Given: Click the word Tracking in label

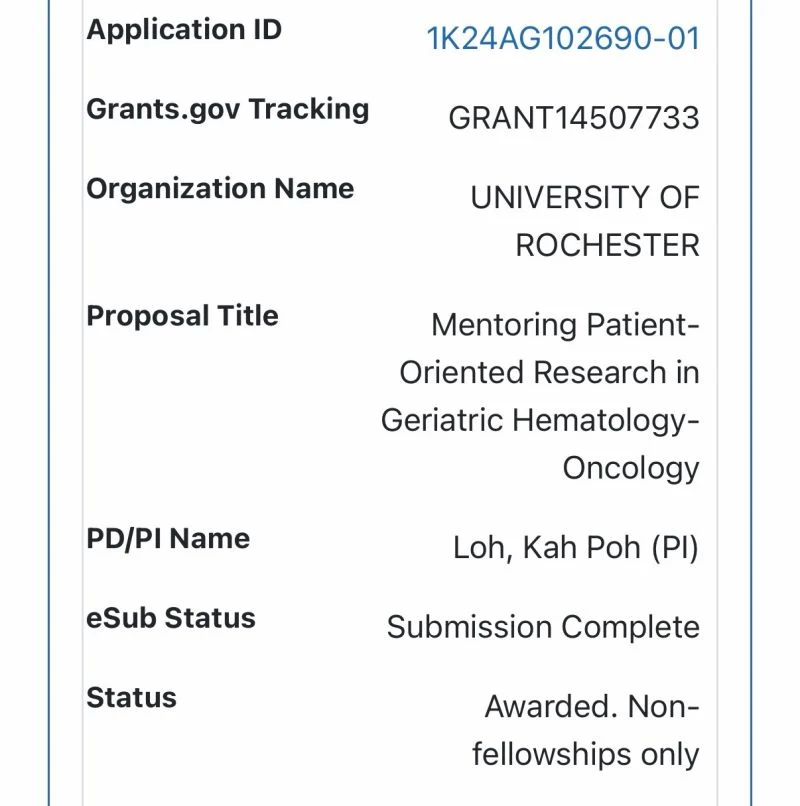Looking at the screenshot, I should 309,109.
